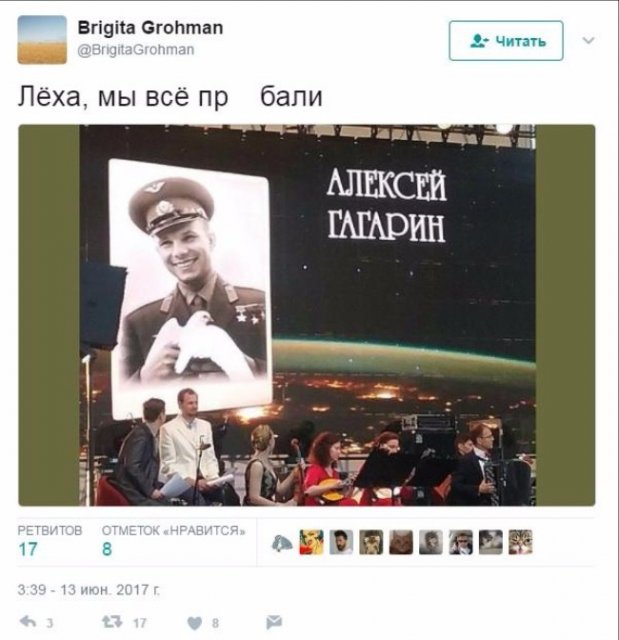Enlarge the Gagarin stage photo
The image size is (619, 640).
tap(307, 315)
